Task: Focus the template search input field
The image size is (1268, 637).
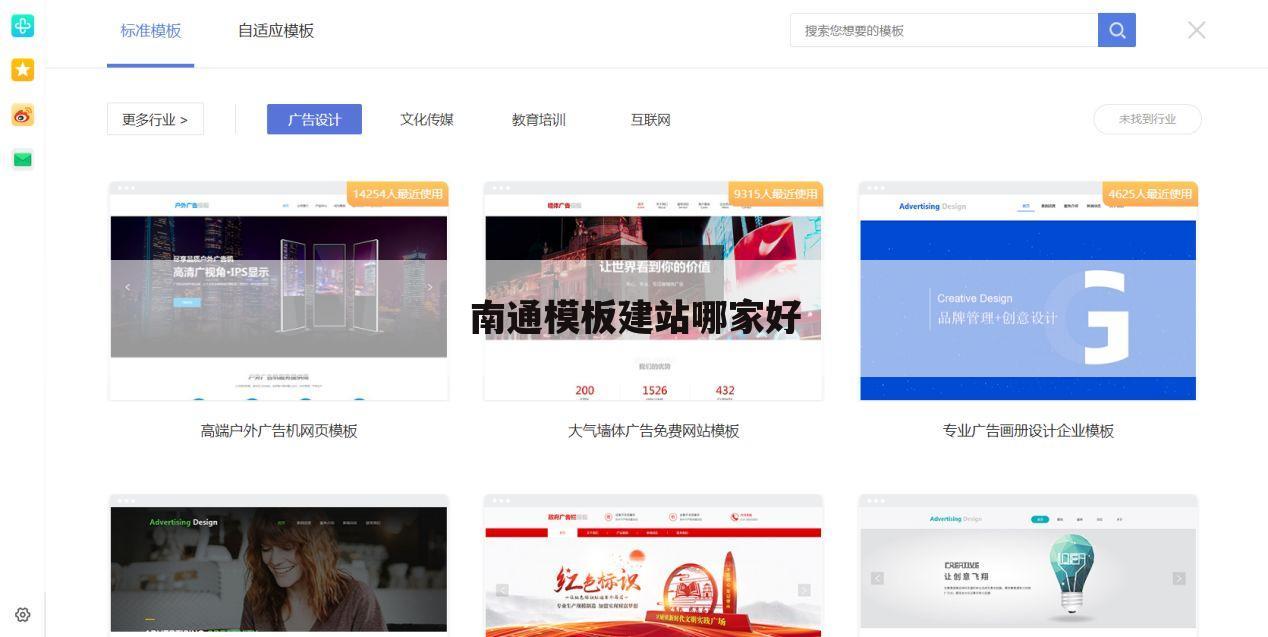Action: 944,30
